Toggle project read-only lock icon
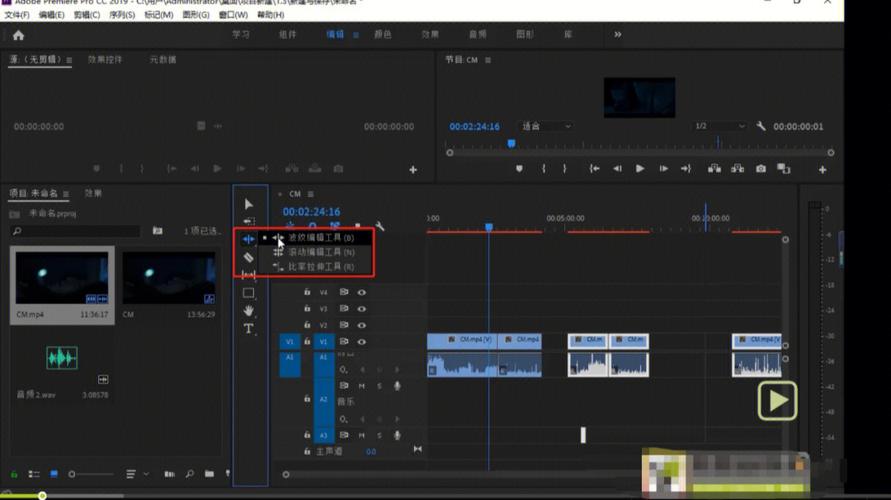Image resolution: width=891 pixels, height=500 pixels. 14,474
